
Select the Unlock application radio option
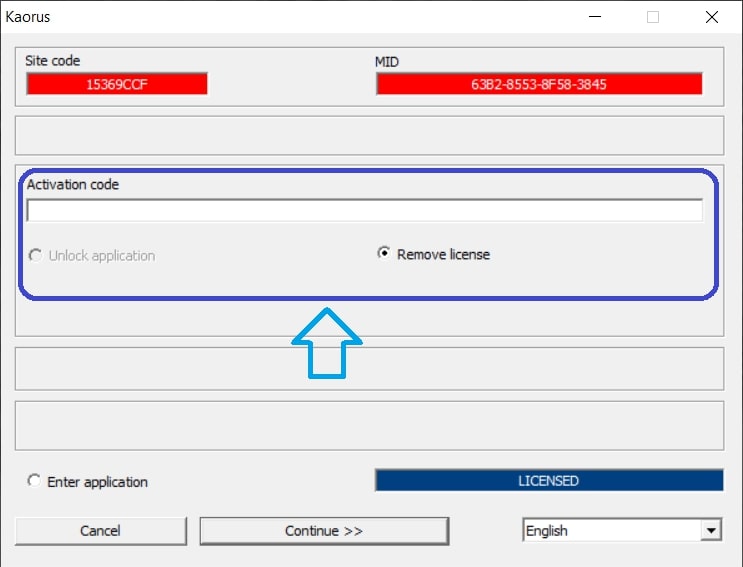tap(36, 255)
